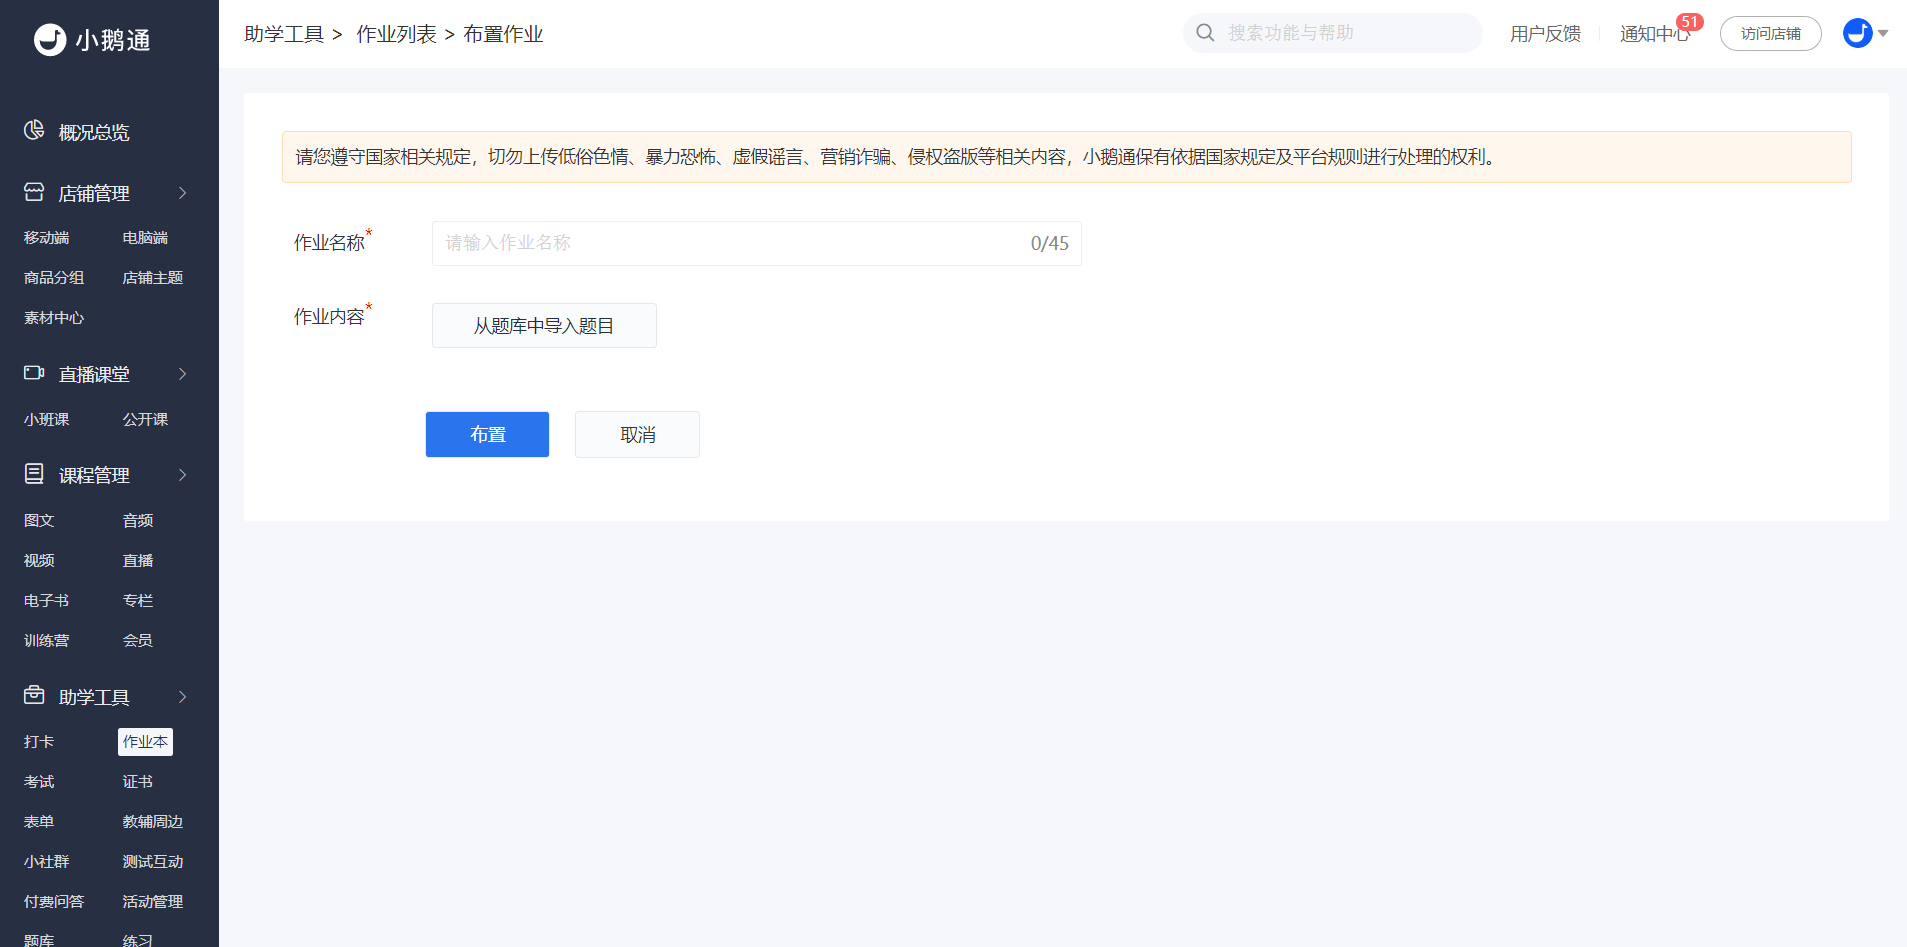1907x947 pixels.
Task: Click the search magnifier icon
Action: (1205, 33)
